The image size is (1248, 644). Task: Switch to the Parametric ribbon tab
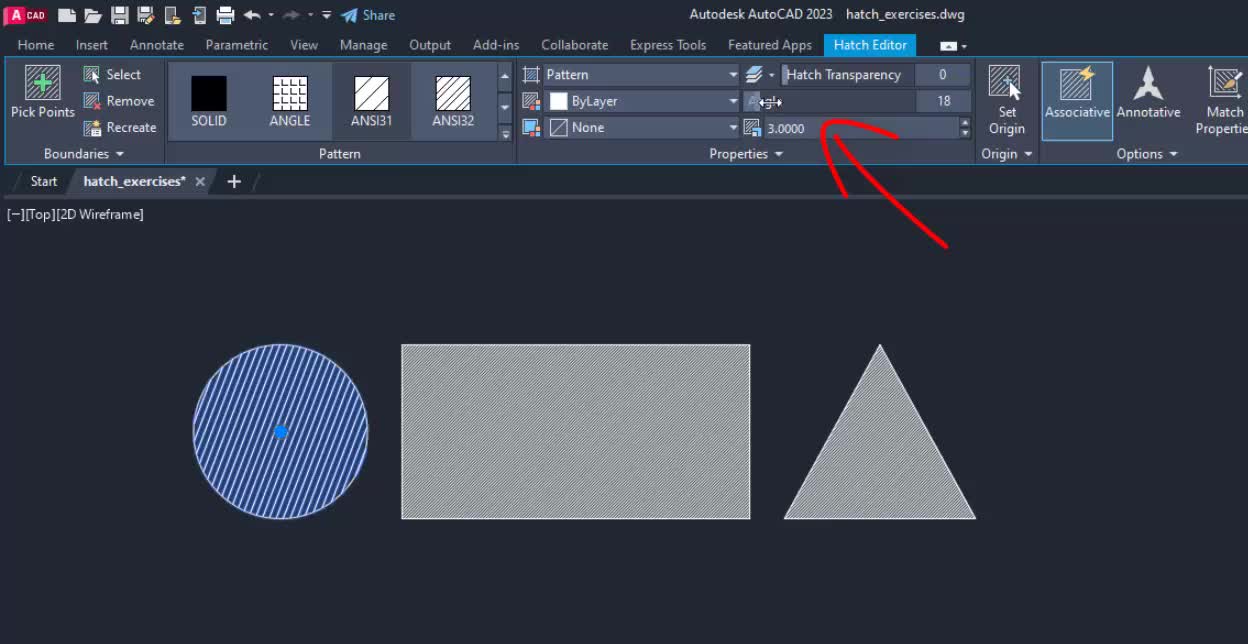point(236,45)
